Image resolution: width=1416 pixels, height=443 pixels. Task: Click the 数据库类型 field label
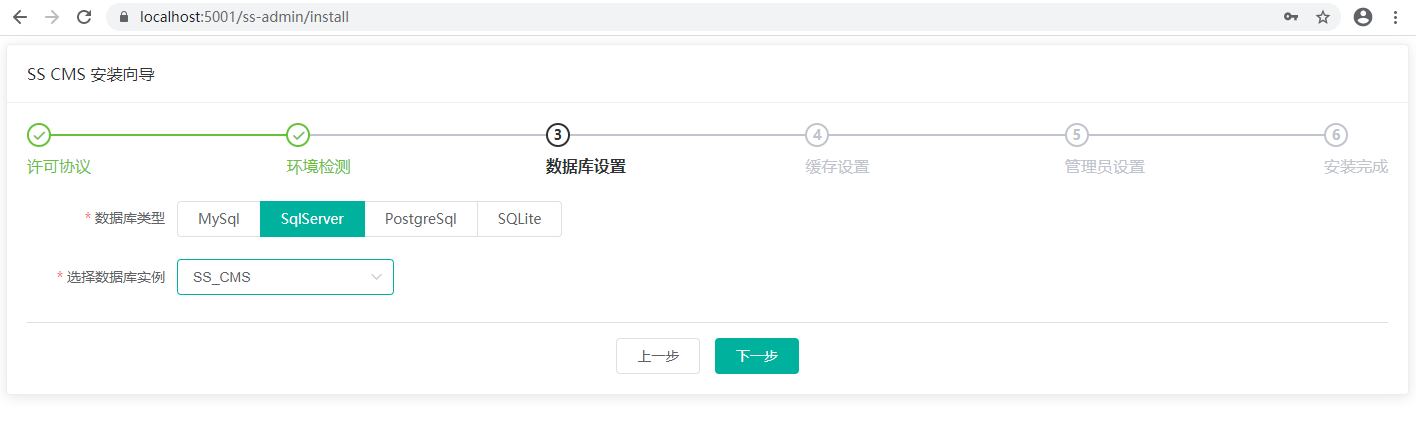coord(129,219)
